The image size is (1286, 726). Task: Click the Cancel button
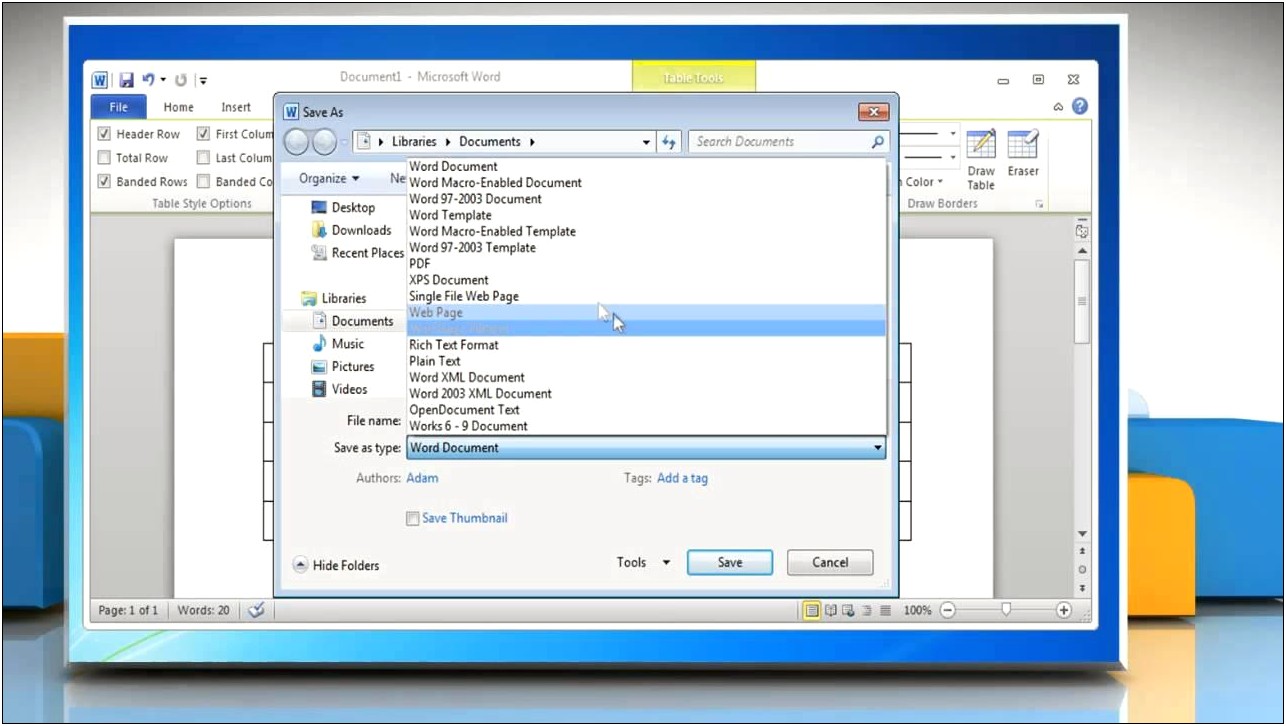830,563
